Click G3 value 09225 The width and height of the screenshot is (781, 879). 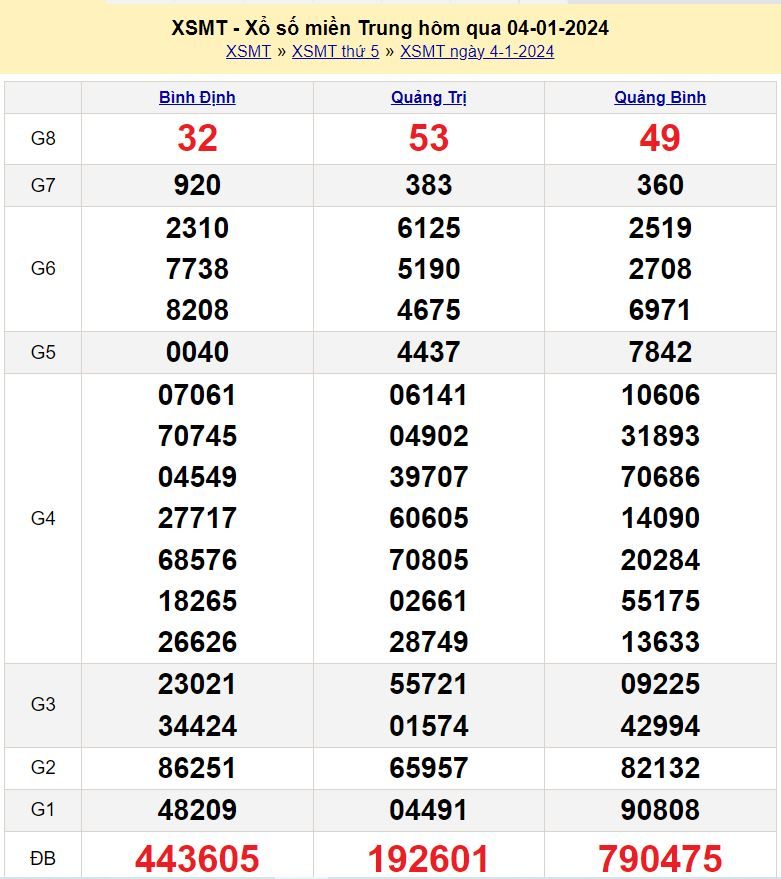[x=660, y=684]
